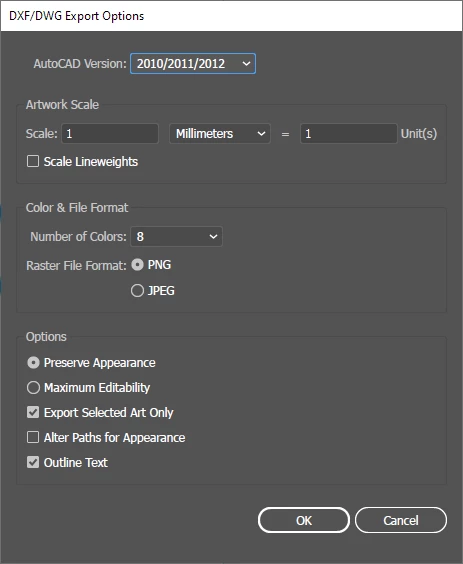Image resolution: width=463 pixels, height=564 pixels.
Task: Click the AutoCAD Version label
Action: (80, 64)
